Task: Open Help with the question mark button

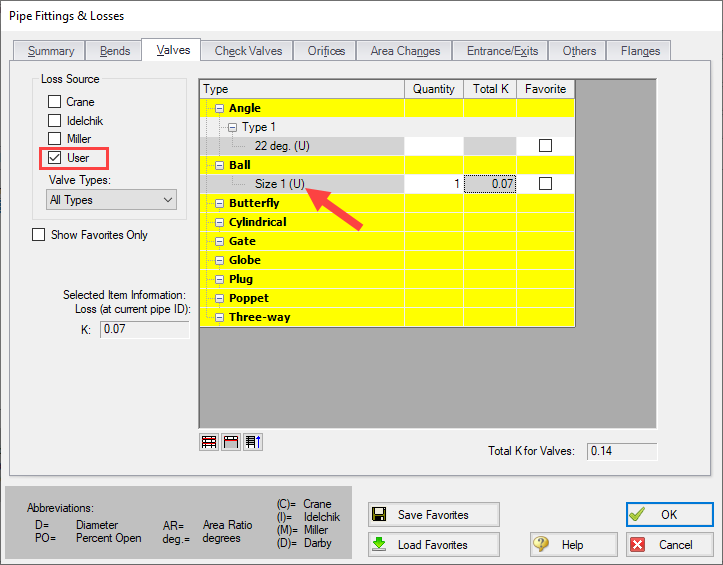Action: (x=573, y=545)
